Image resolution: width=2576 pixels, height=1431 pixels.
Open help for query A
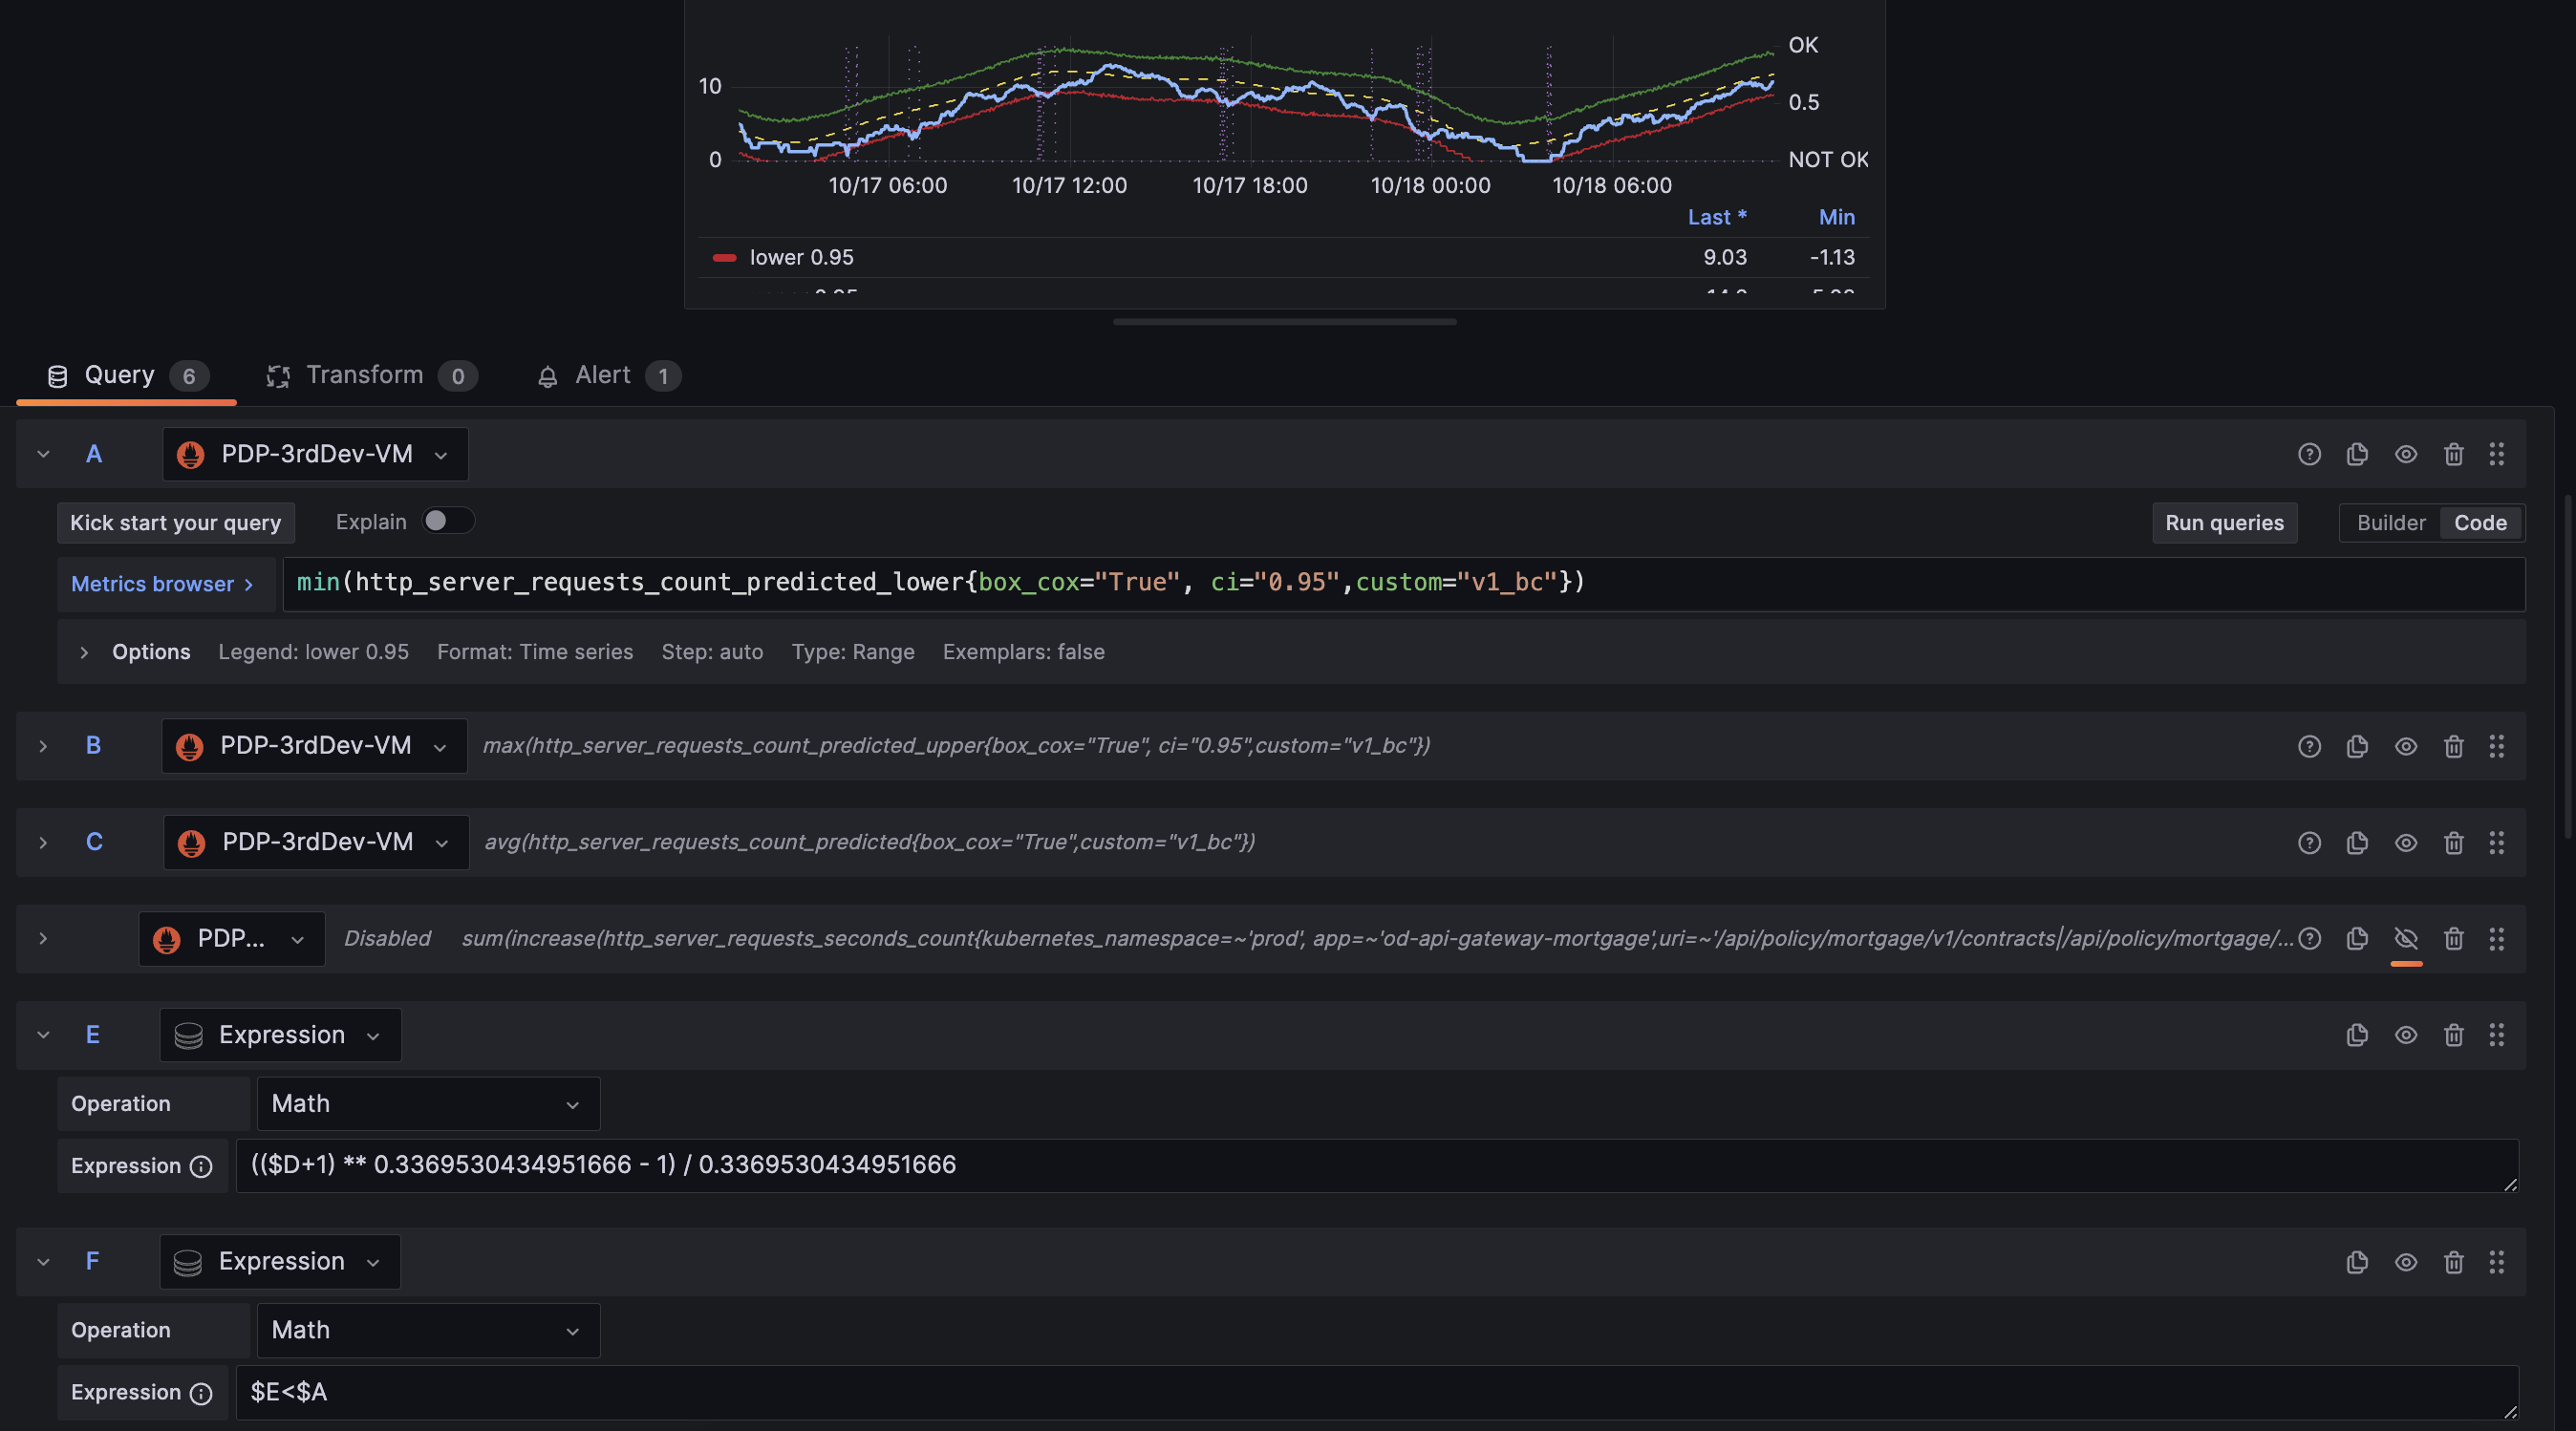click(2309, 454)
